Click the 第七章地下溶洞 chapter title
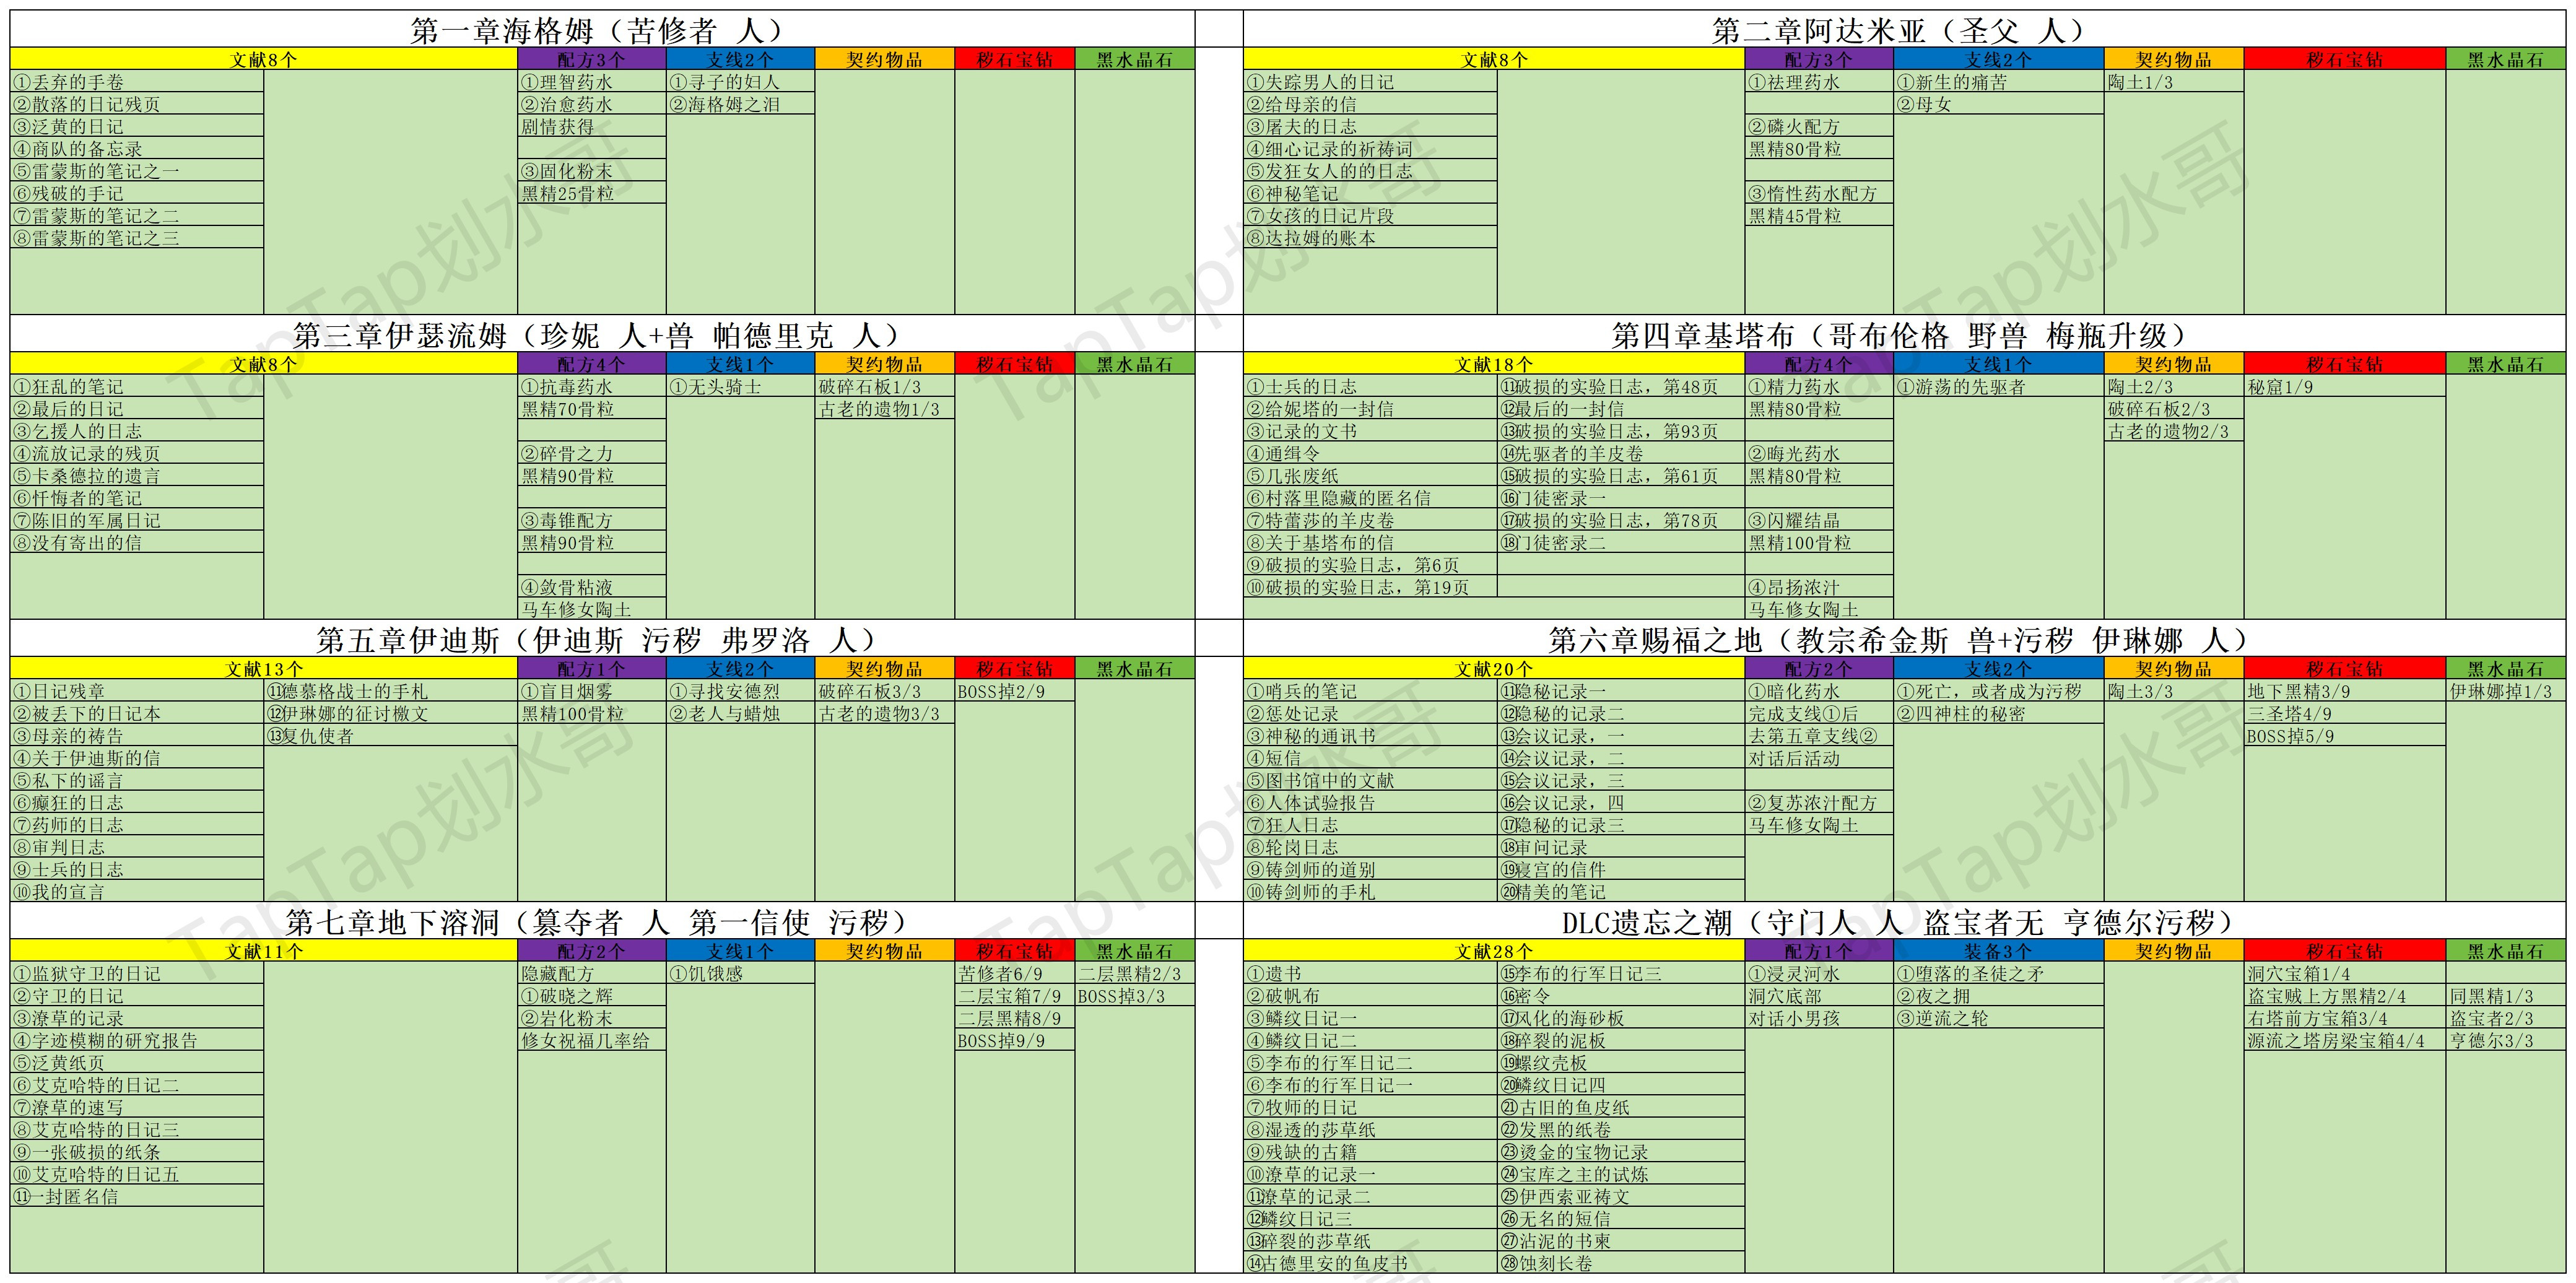2576x1283 pixels. tap(602, 921)
